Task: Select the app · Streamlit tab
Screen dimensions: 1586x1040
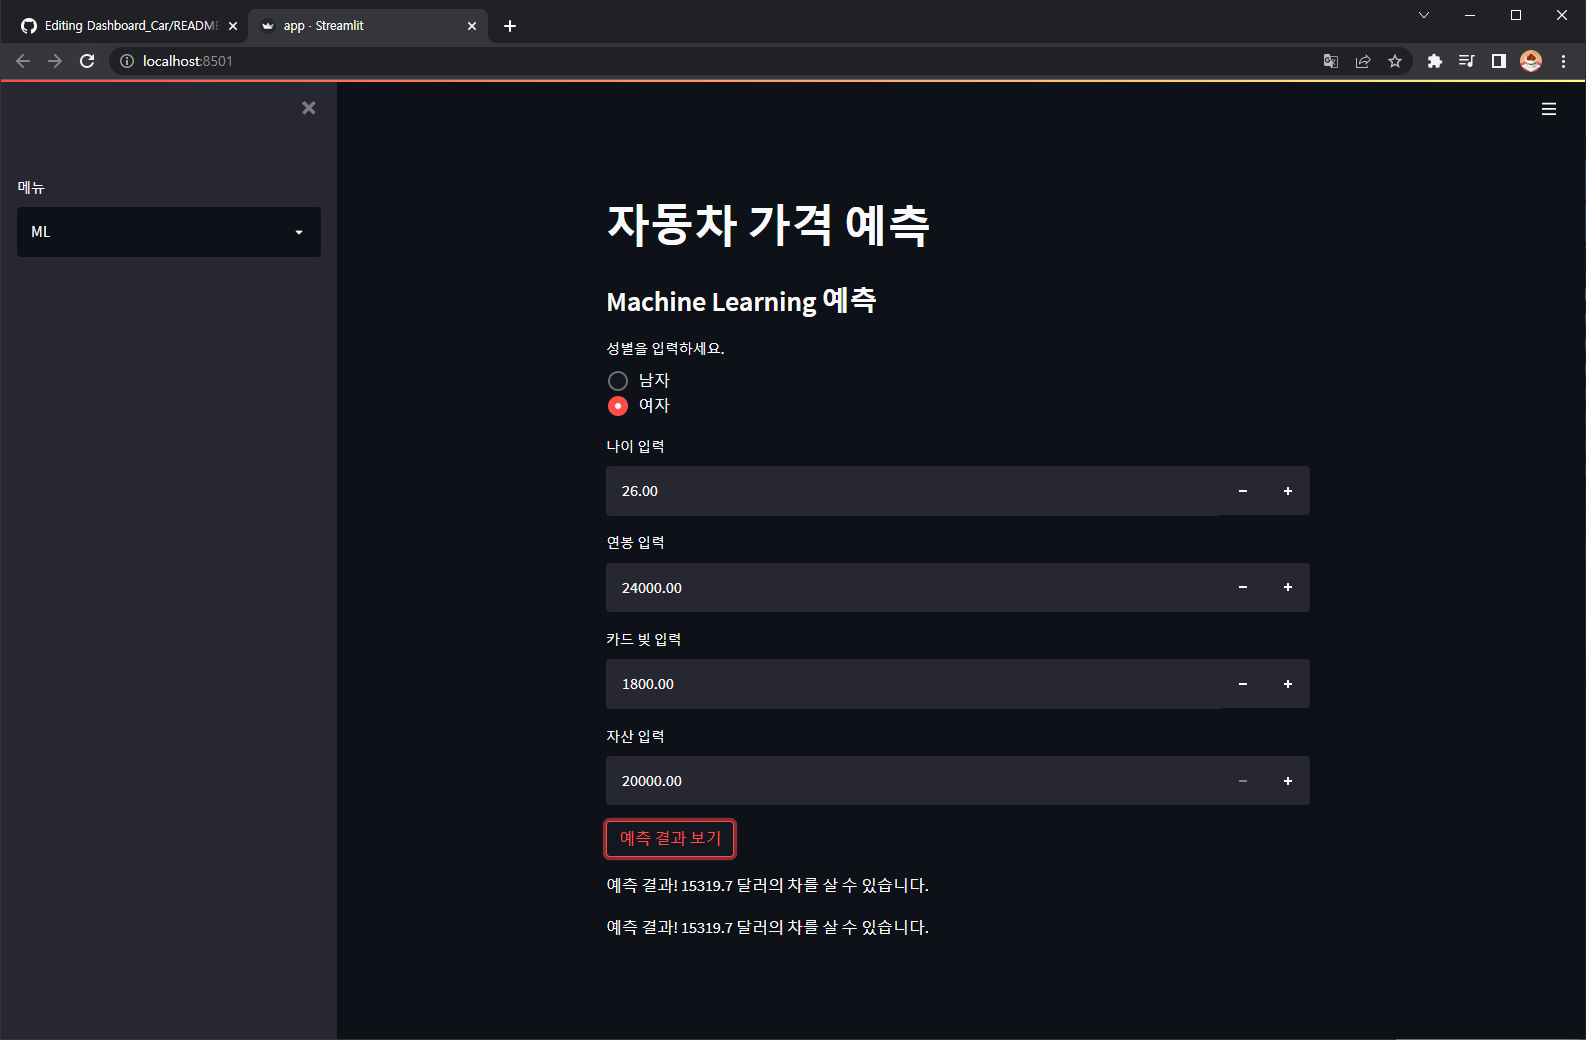Action: point(367,26)
